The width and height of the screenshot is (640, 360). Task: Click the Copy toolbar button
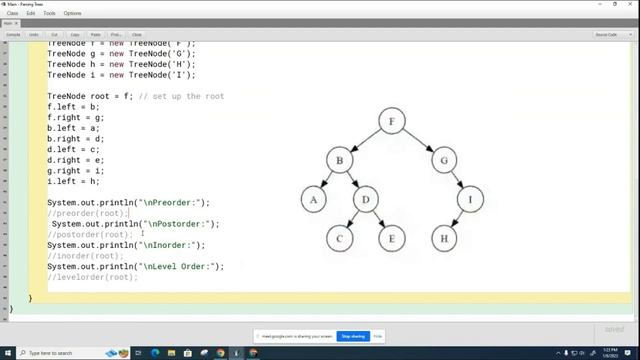coord(75,35)
